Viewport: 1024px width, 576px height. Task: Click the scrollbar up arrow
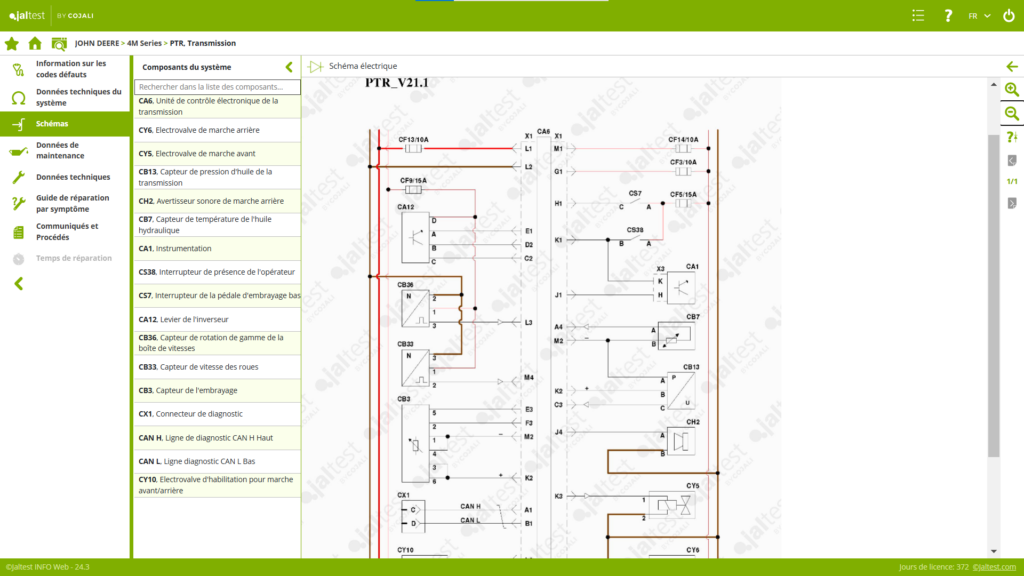(993, 84)
